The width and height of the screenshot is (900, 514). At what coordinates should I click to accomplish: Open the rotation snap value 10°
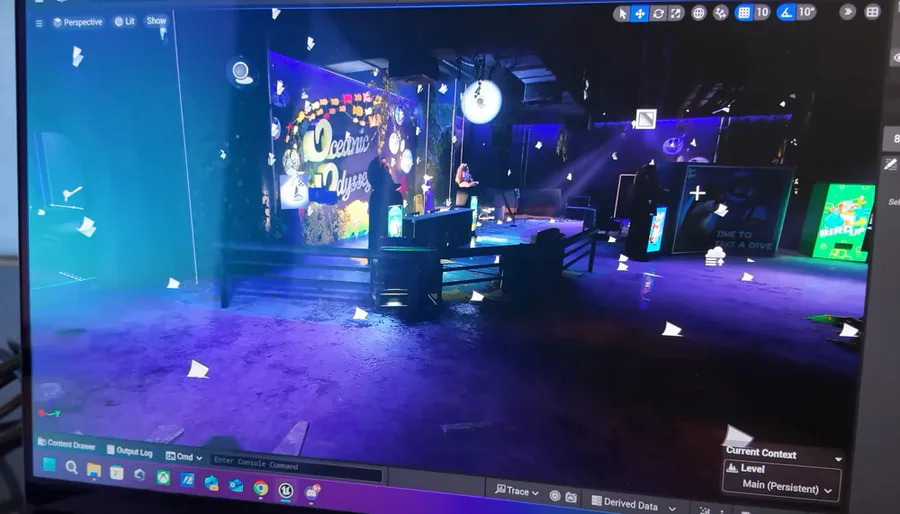806,11
